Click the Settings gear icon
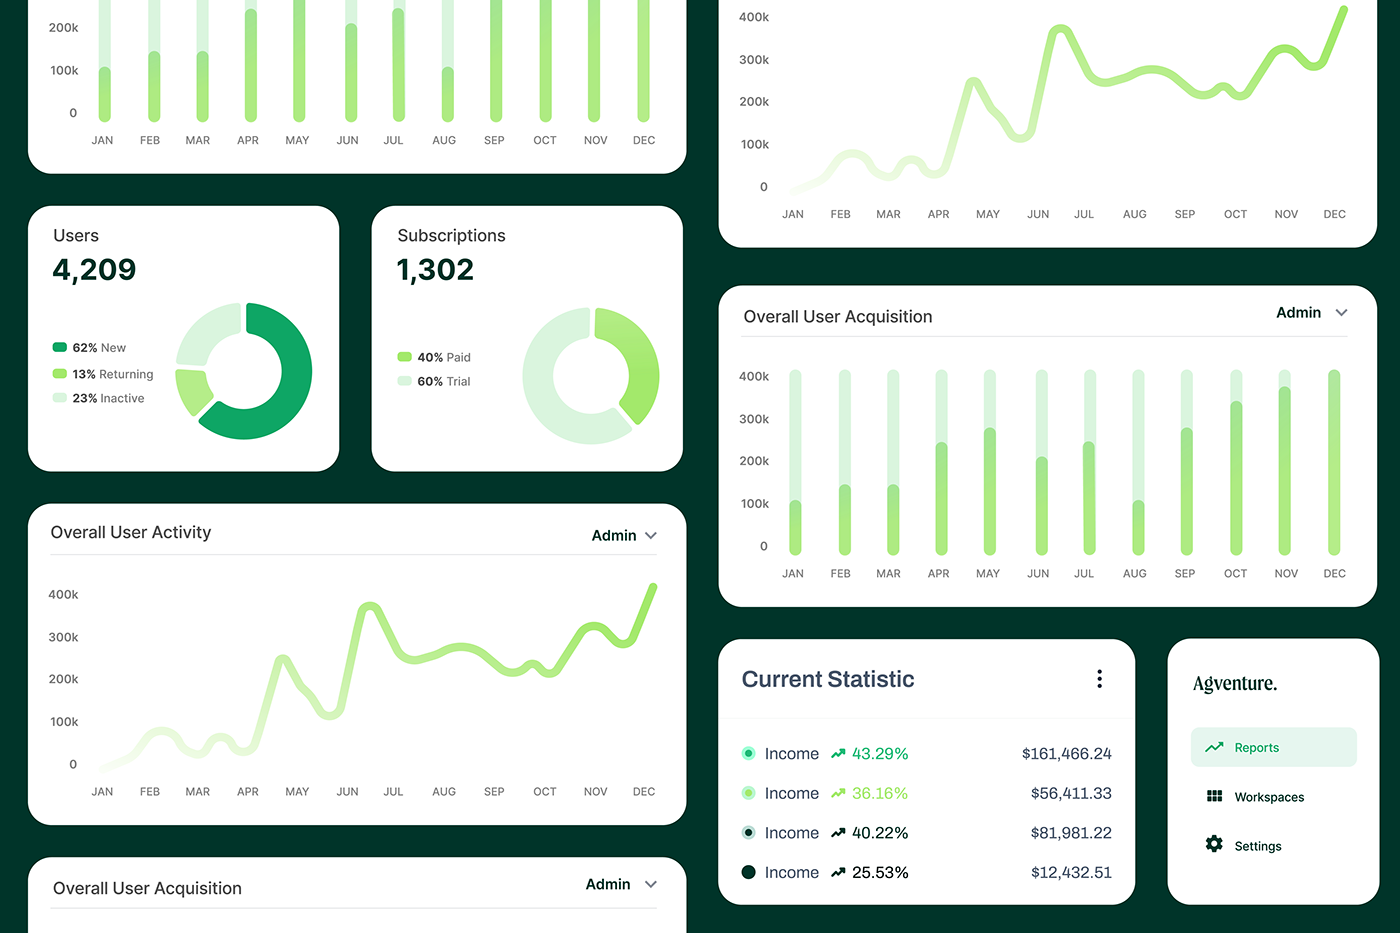 click(1214, 844)
